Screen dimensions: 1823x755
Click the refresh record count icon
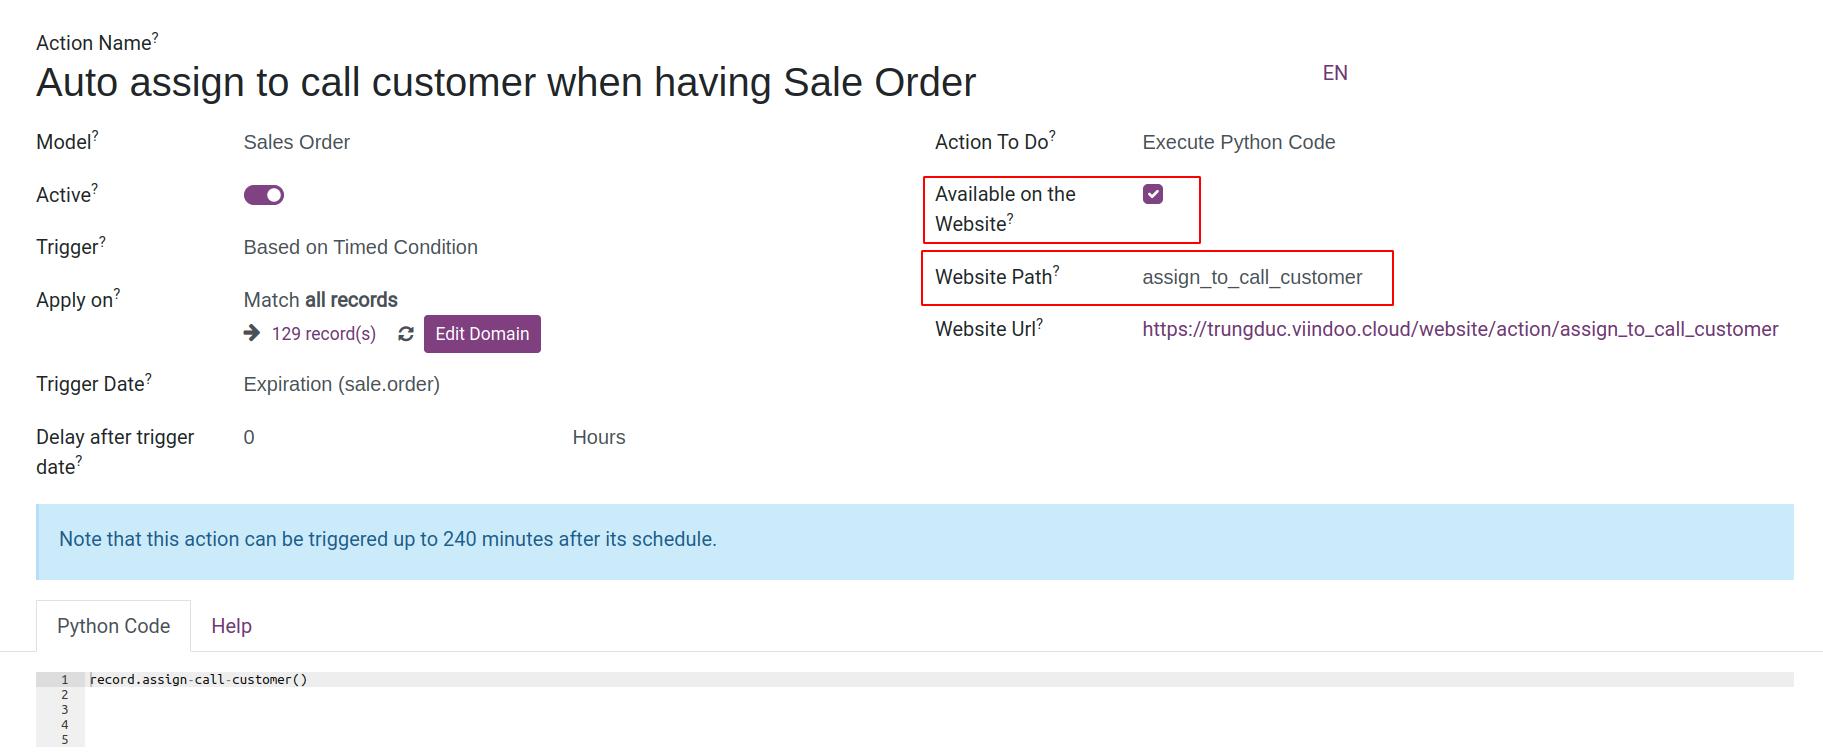tap(405, 334)
